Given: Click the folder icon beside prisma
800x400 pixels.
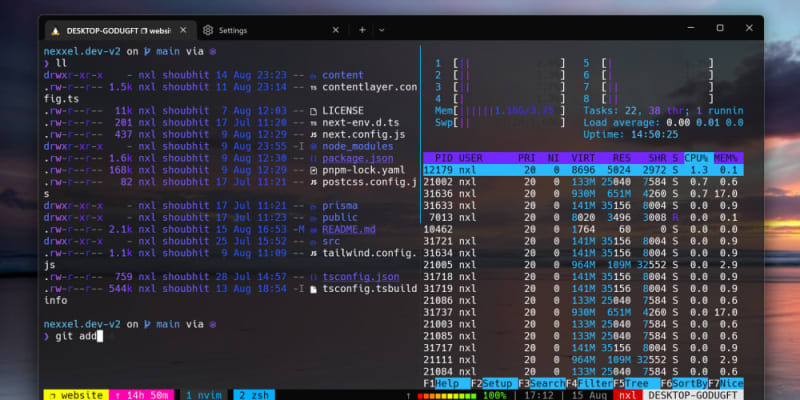Looking at the screenshot, I should (313, 205).
